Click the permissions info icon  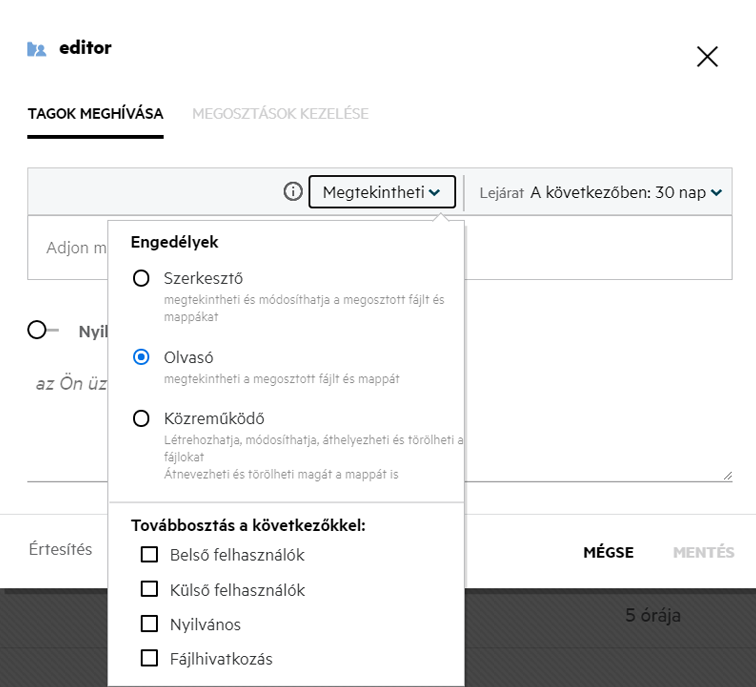(x=293, y=192)
